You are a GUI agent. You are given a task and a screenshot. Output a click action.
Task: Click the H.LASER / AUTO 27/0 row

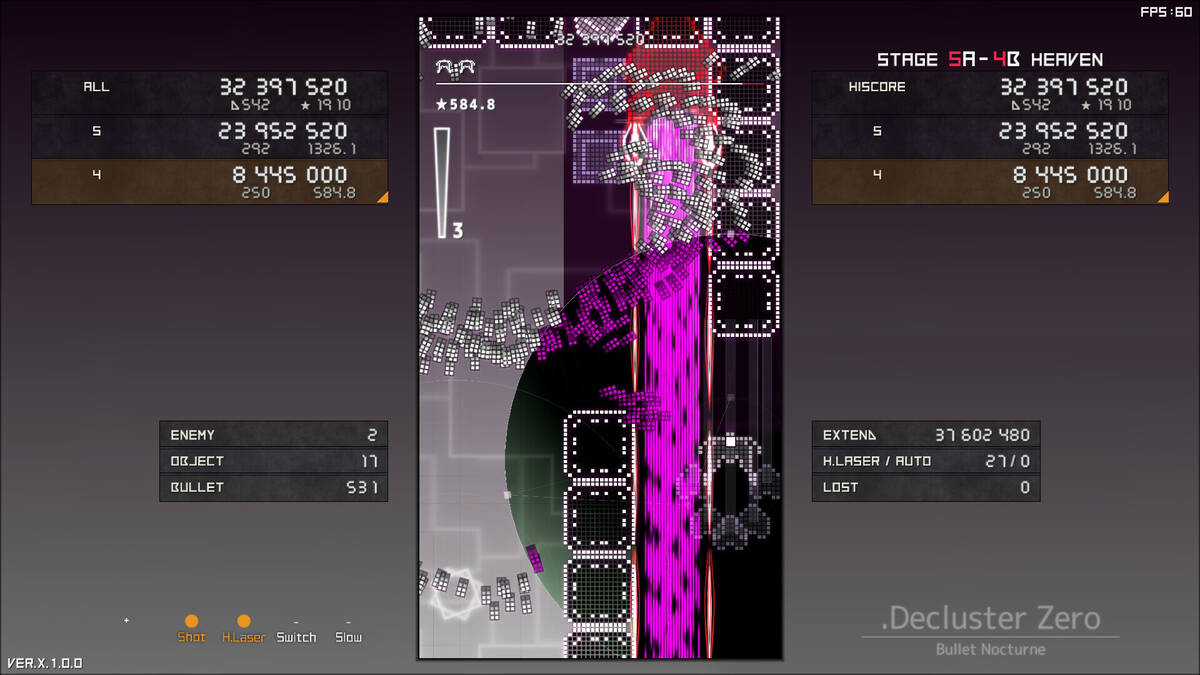click(926, 461)
